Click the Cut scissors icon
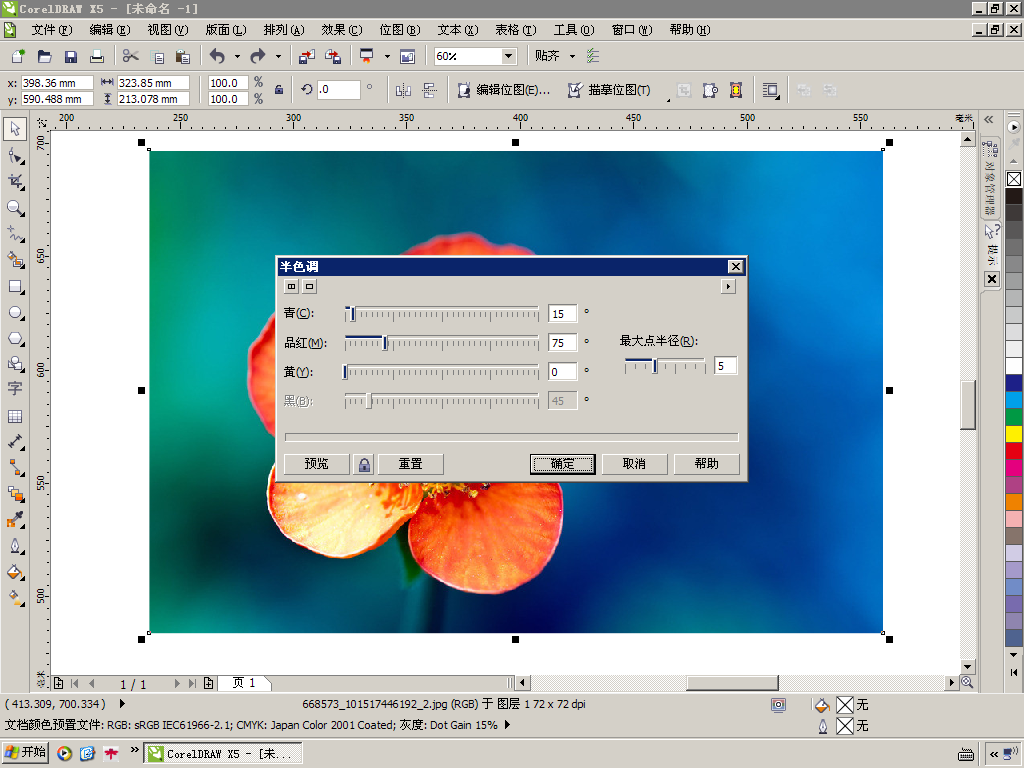1024x768 pixels. point(131,56)
